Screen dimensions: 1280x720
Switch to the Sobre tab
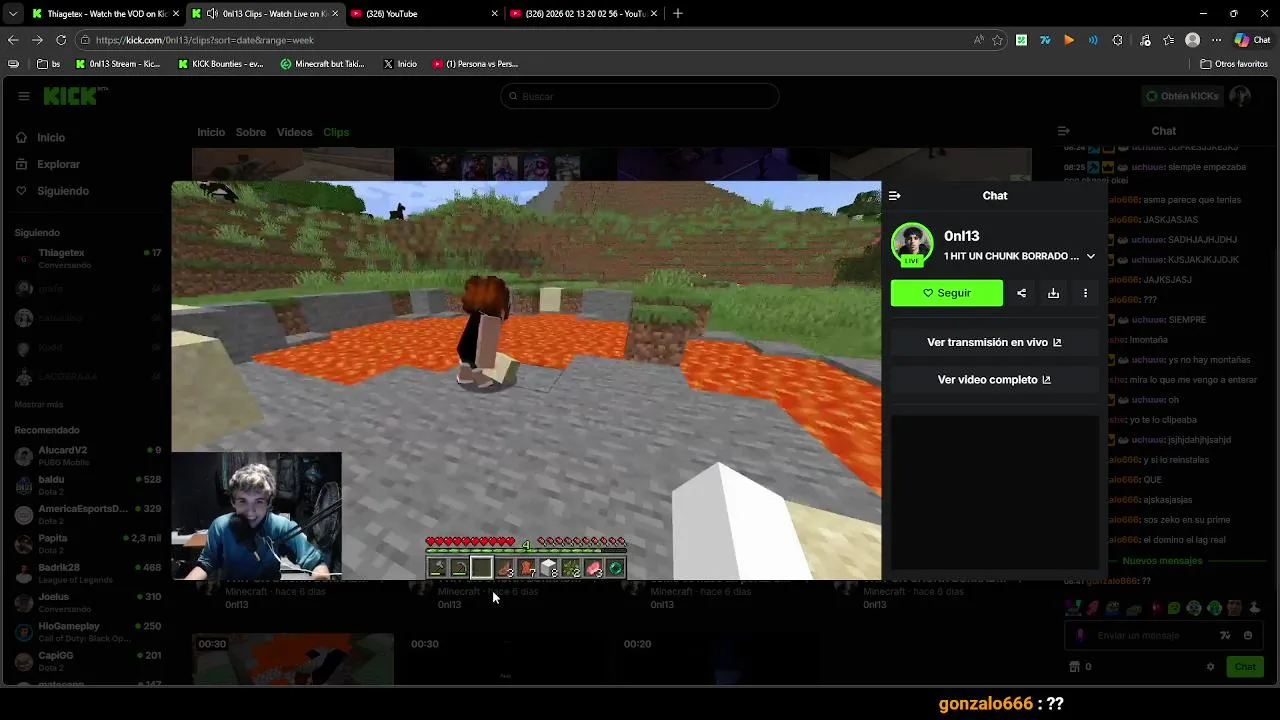pos(251,132)
